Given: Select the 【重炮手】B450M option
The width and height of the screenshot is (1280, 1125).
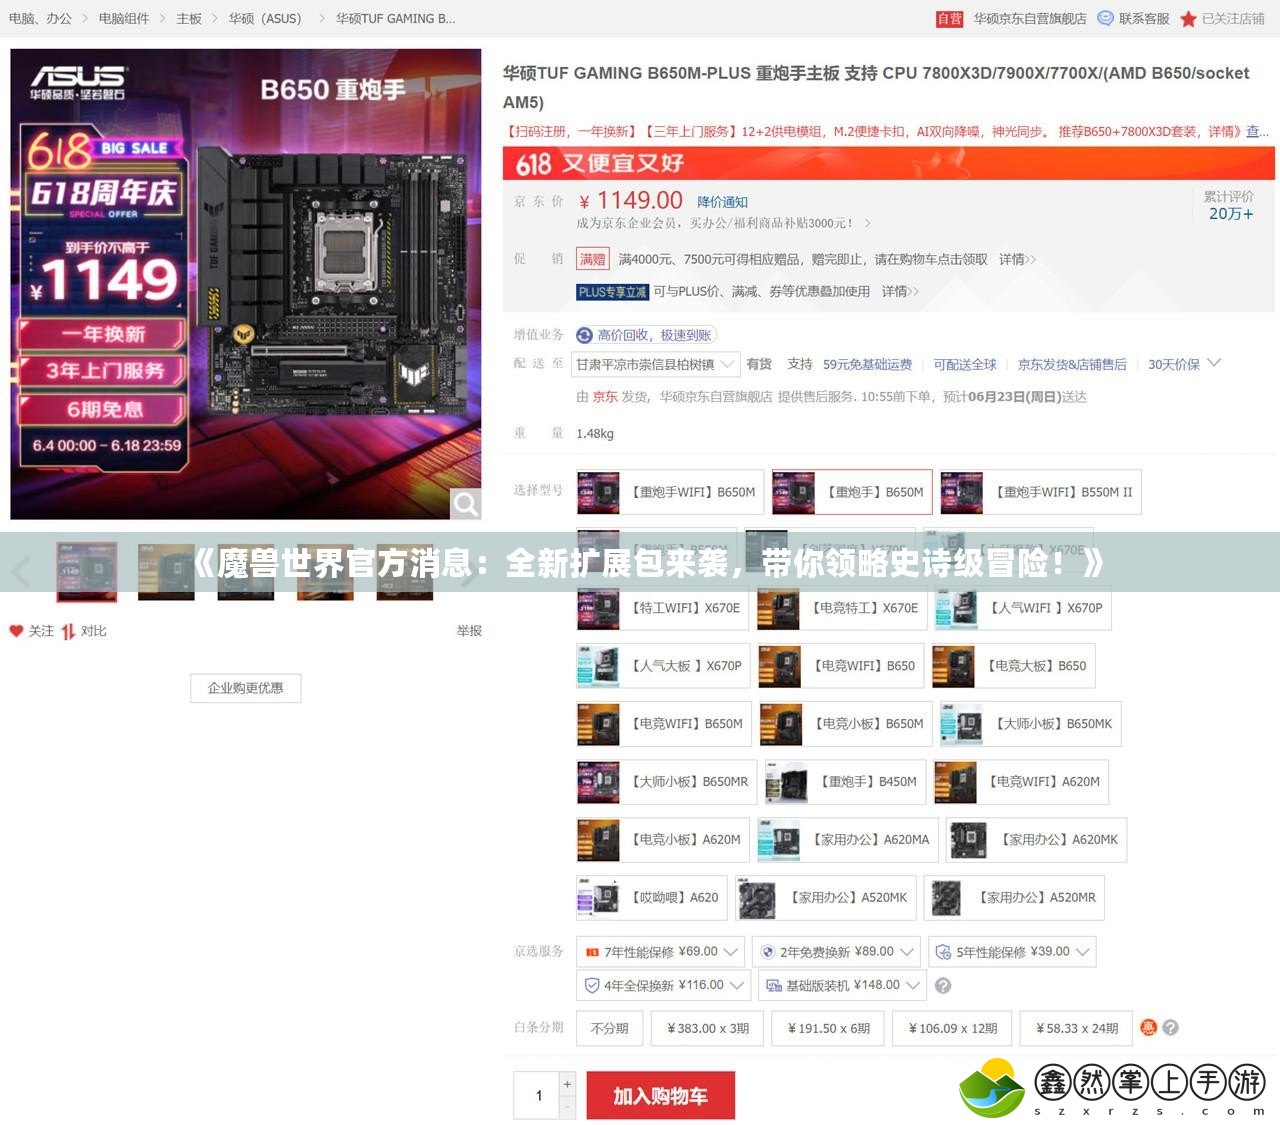Looking at the screenshot, I should pos(846,782).
